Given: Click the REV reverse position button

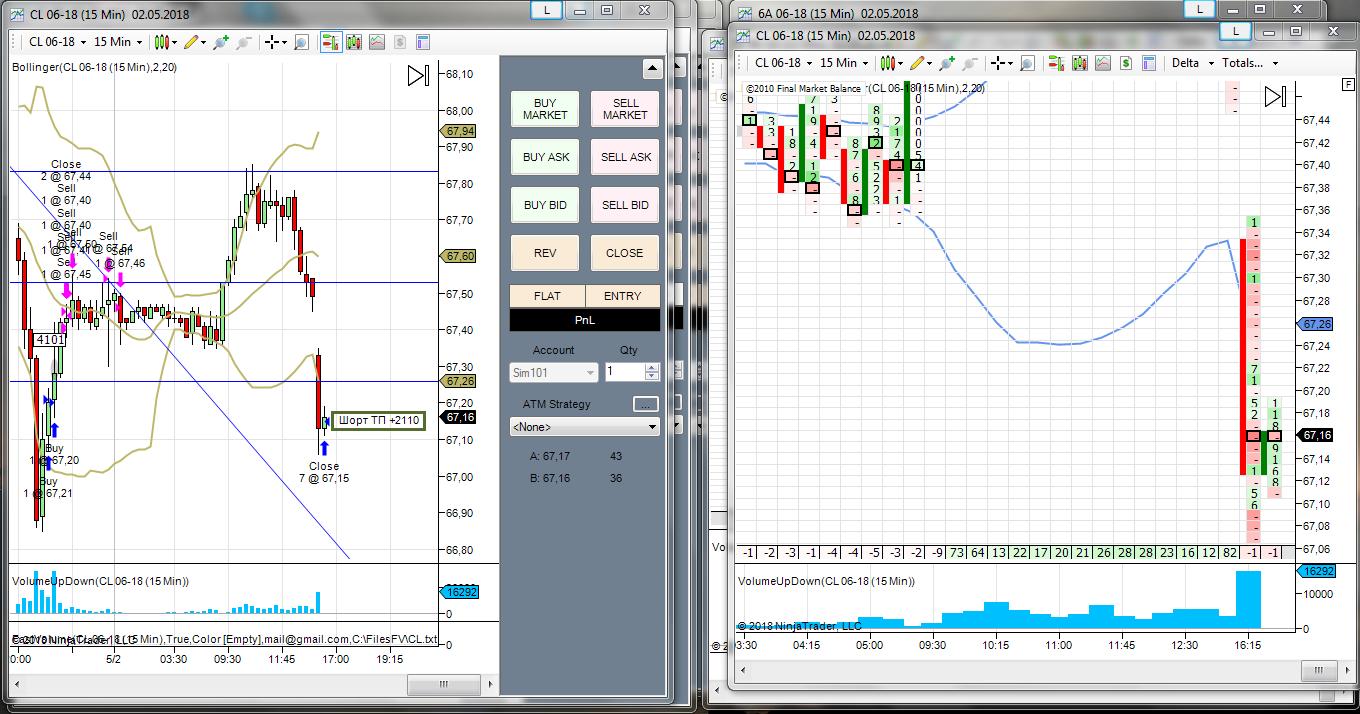Looking at the screenshot, I should coord(545,253).
